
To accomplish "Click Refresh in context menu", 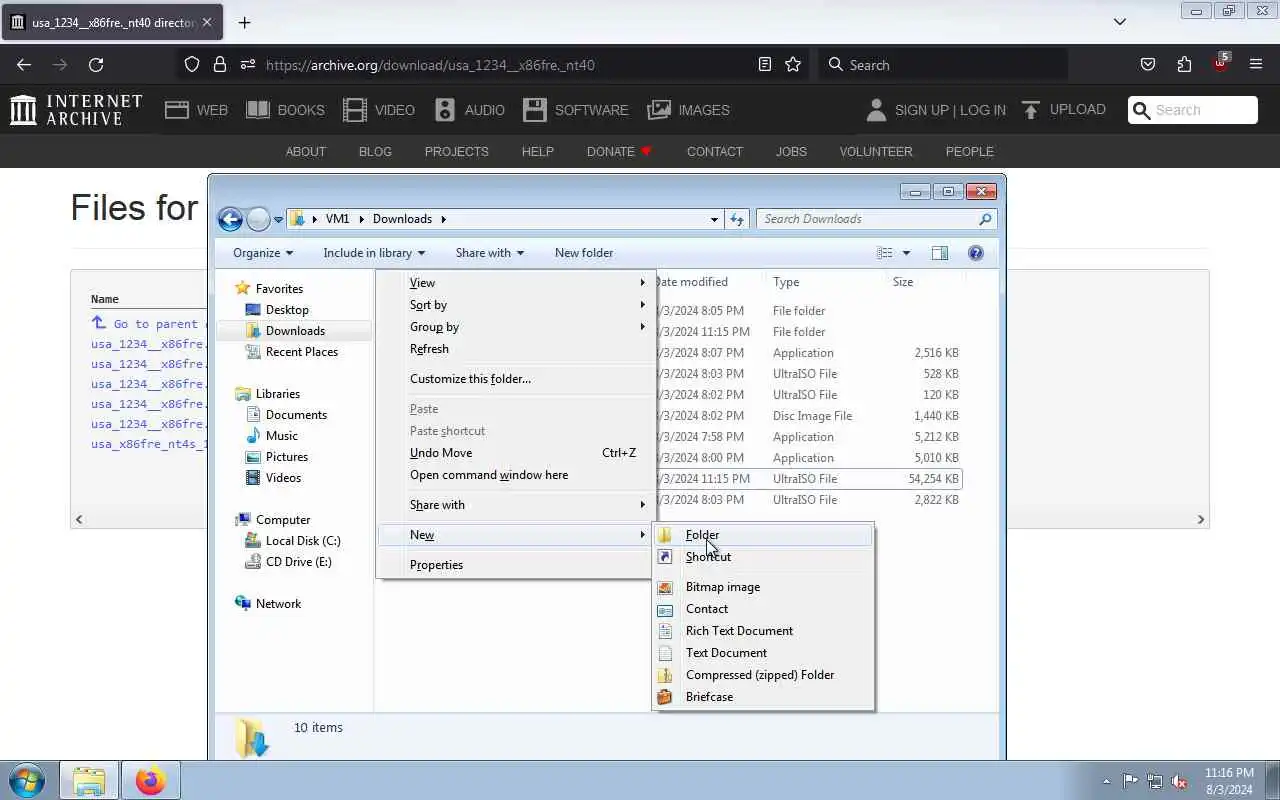I will click(515, 349).
